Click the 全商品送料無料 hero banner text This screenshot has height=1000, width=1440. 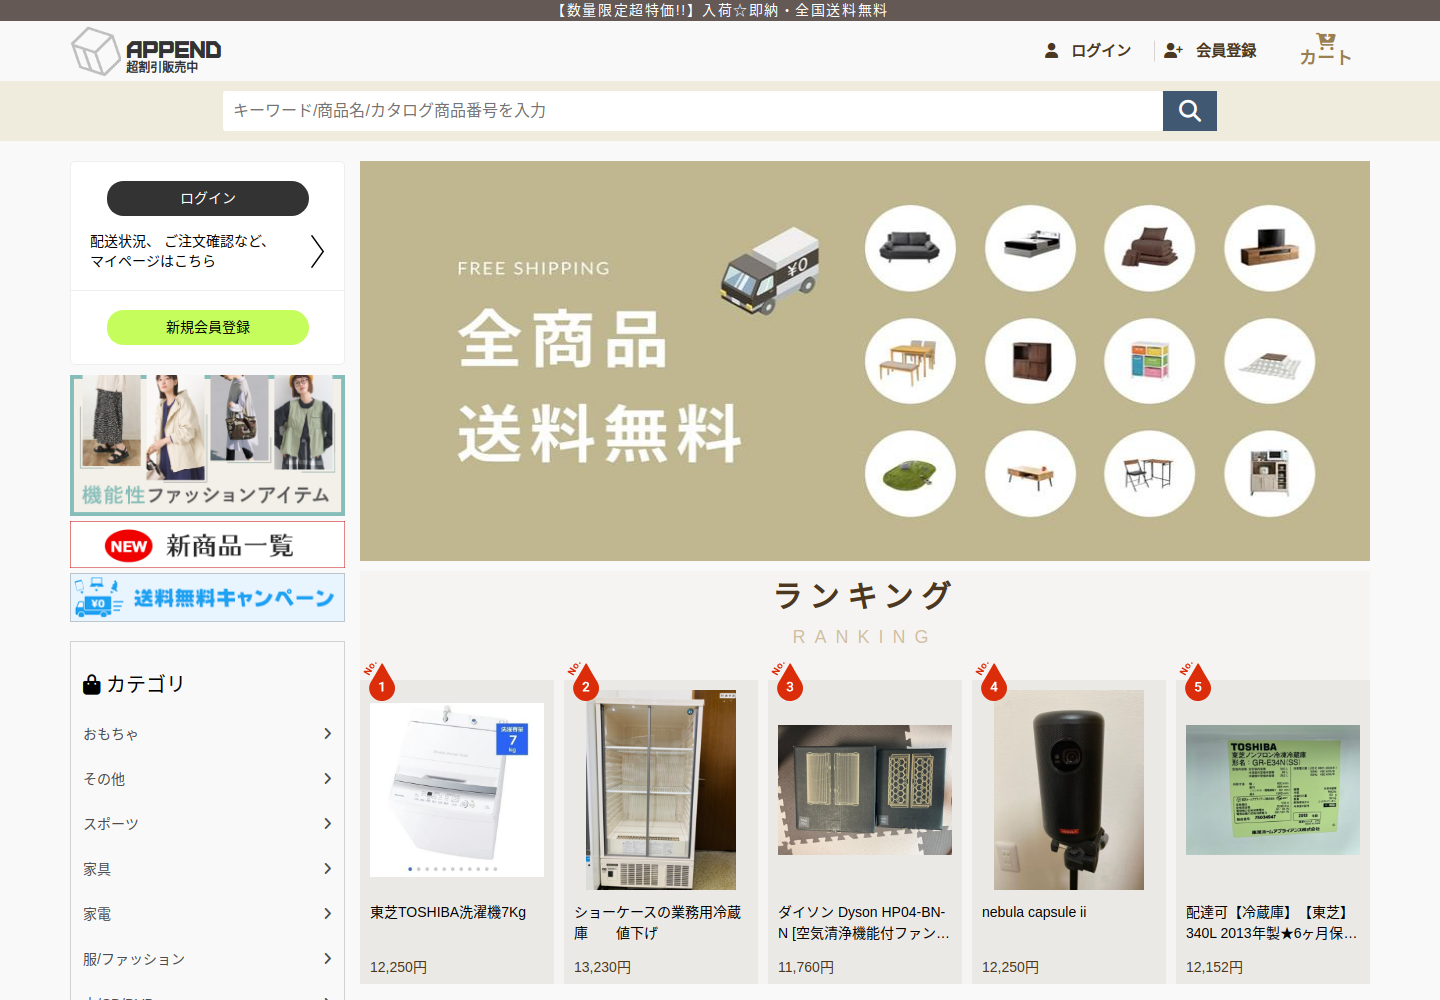[x=600, y=387]
